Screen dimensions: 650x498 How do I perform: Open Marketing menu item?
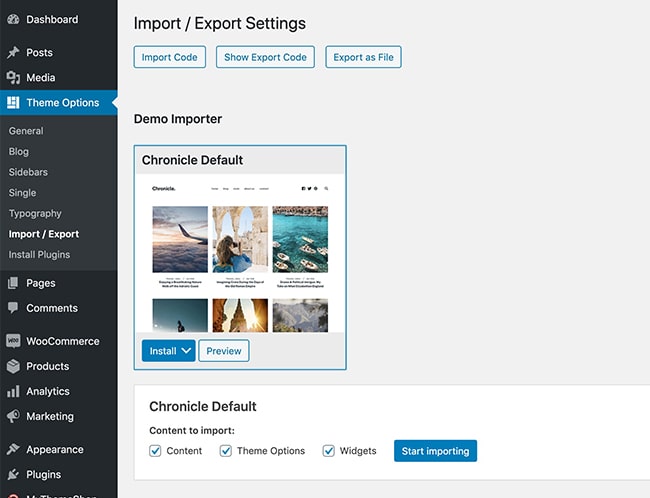click(x=58, y=416)
